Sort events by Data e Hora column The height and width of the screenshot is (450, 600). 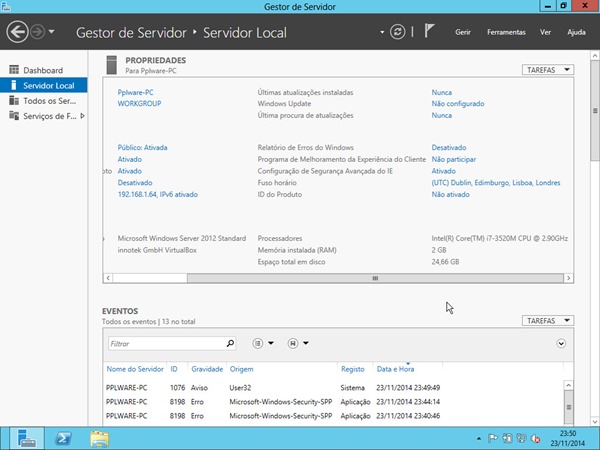[x=395, y=369]
